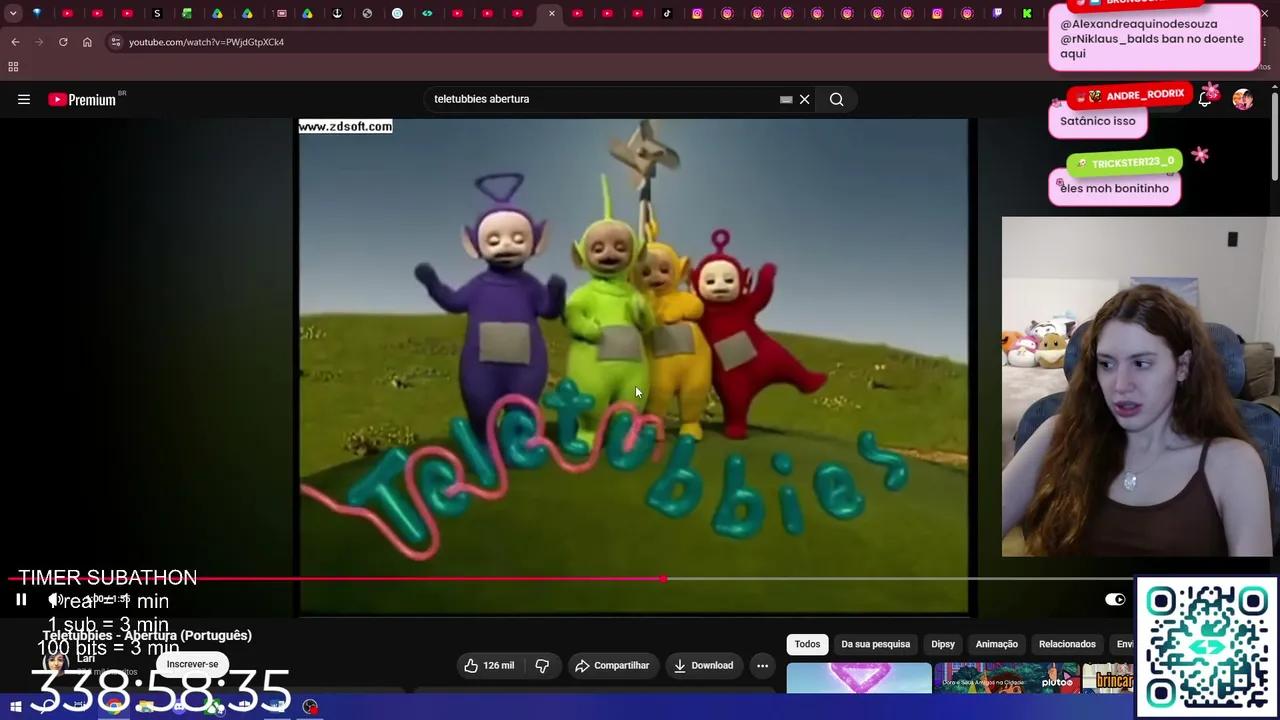This screenshot has height=720, width=1280.
Task: Open the Lari channel name link
Action: [x=86, y=658]
